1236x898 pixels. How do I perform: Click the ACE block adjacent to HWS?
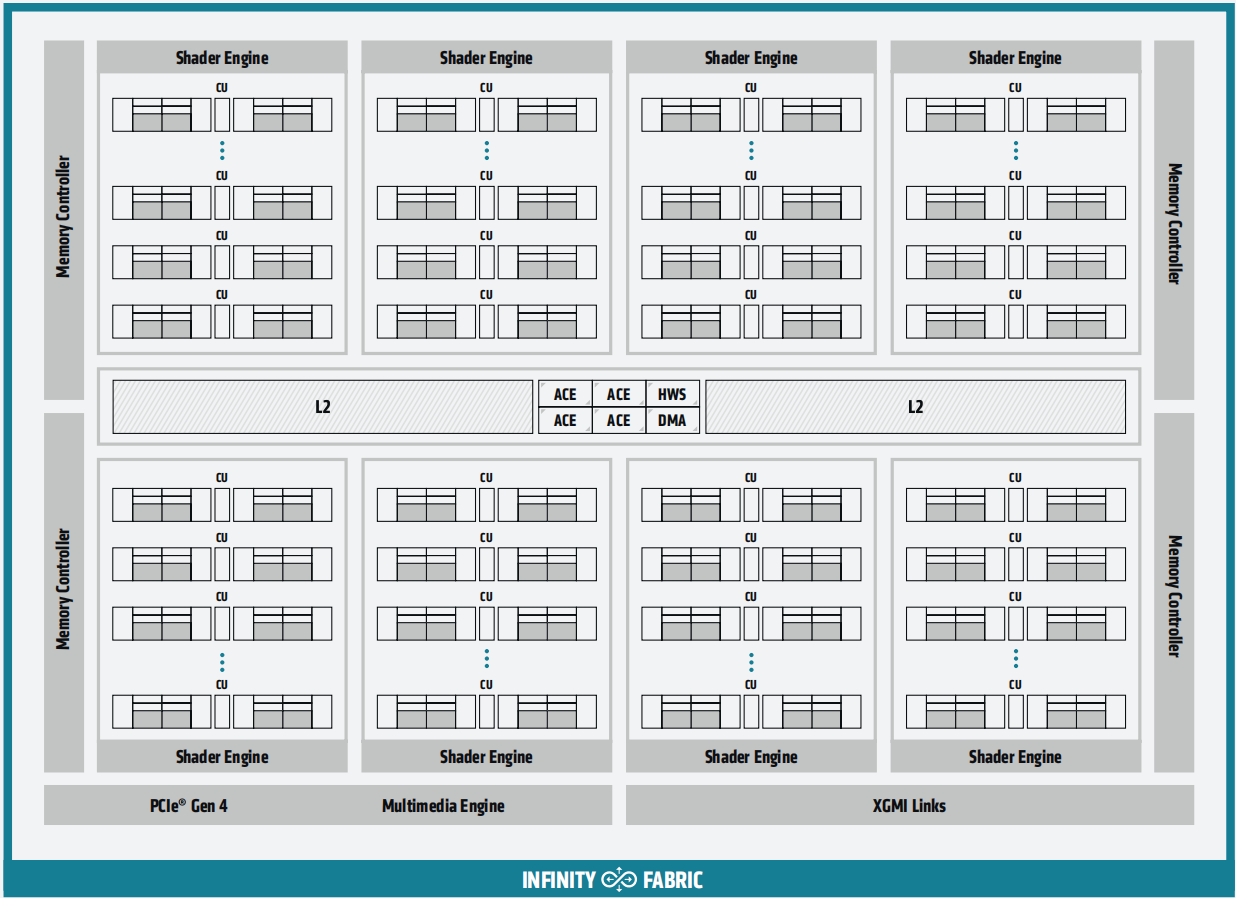[619, 394]
